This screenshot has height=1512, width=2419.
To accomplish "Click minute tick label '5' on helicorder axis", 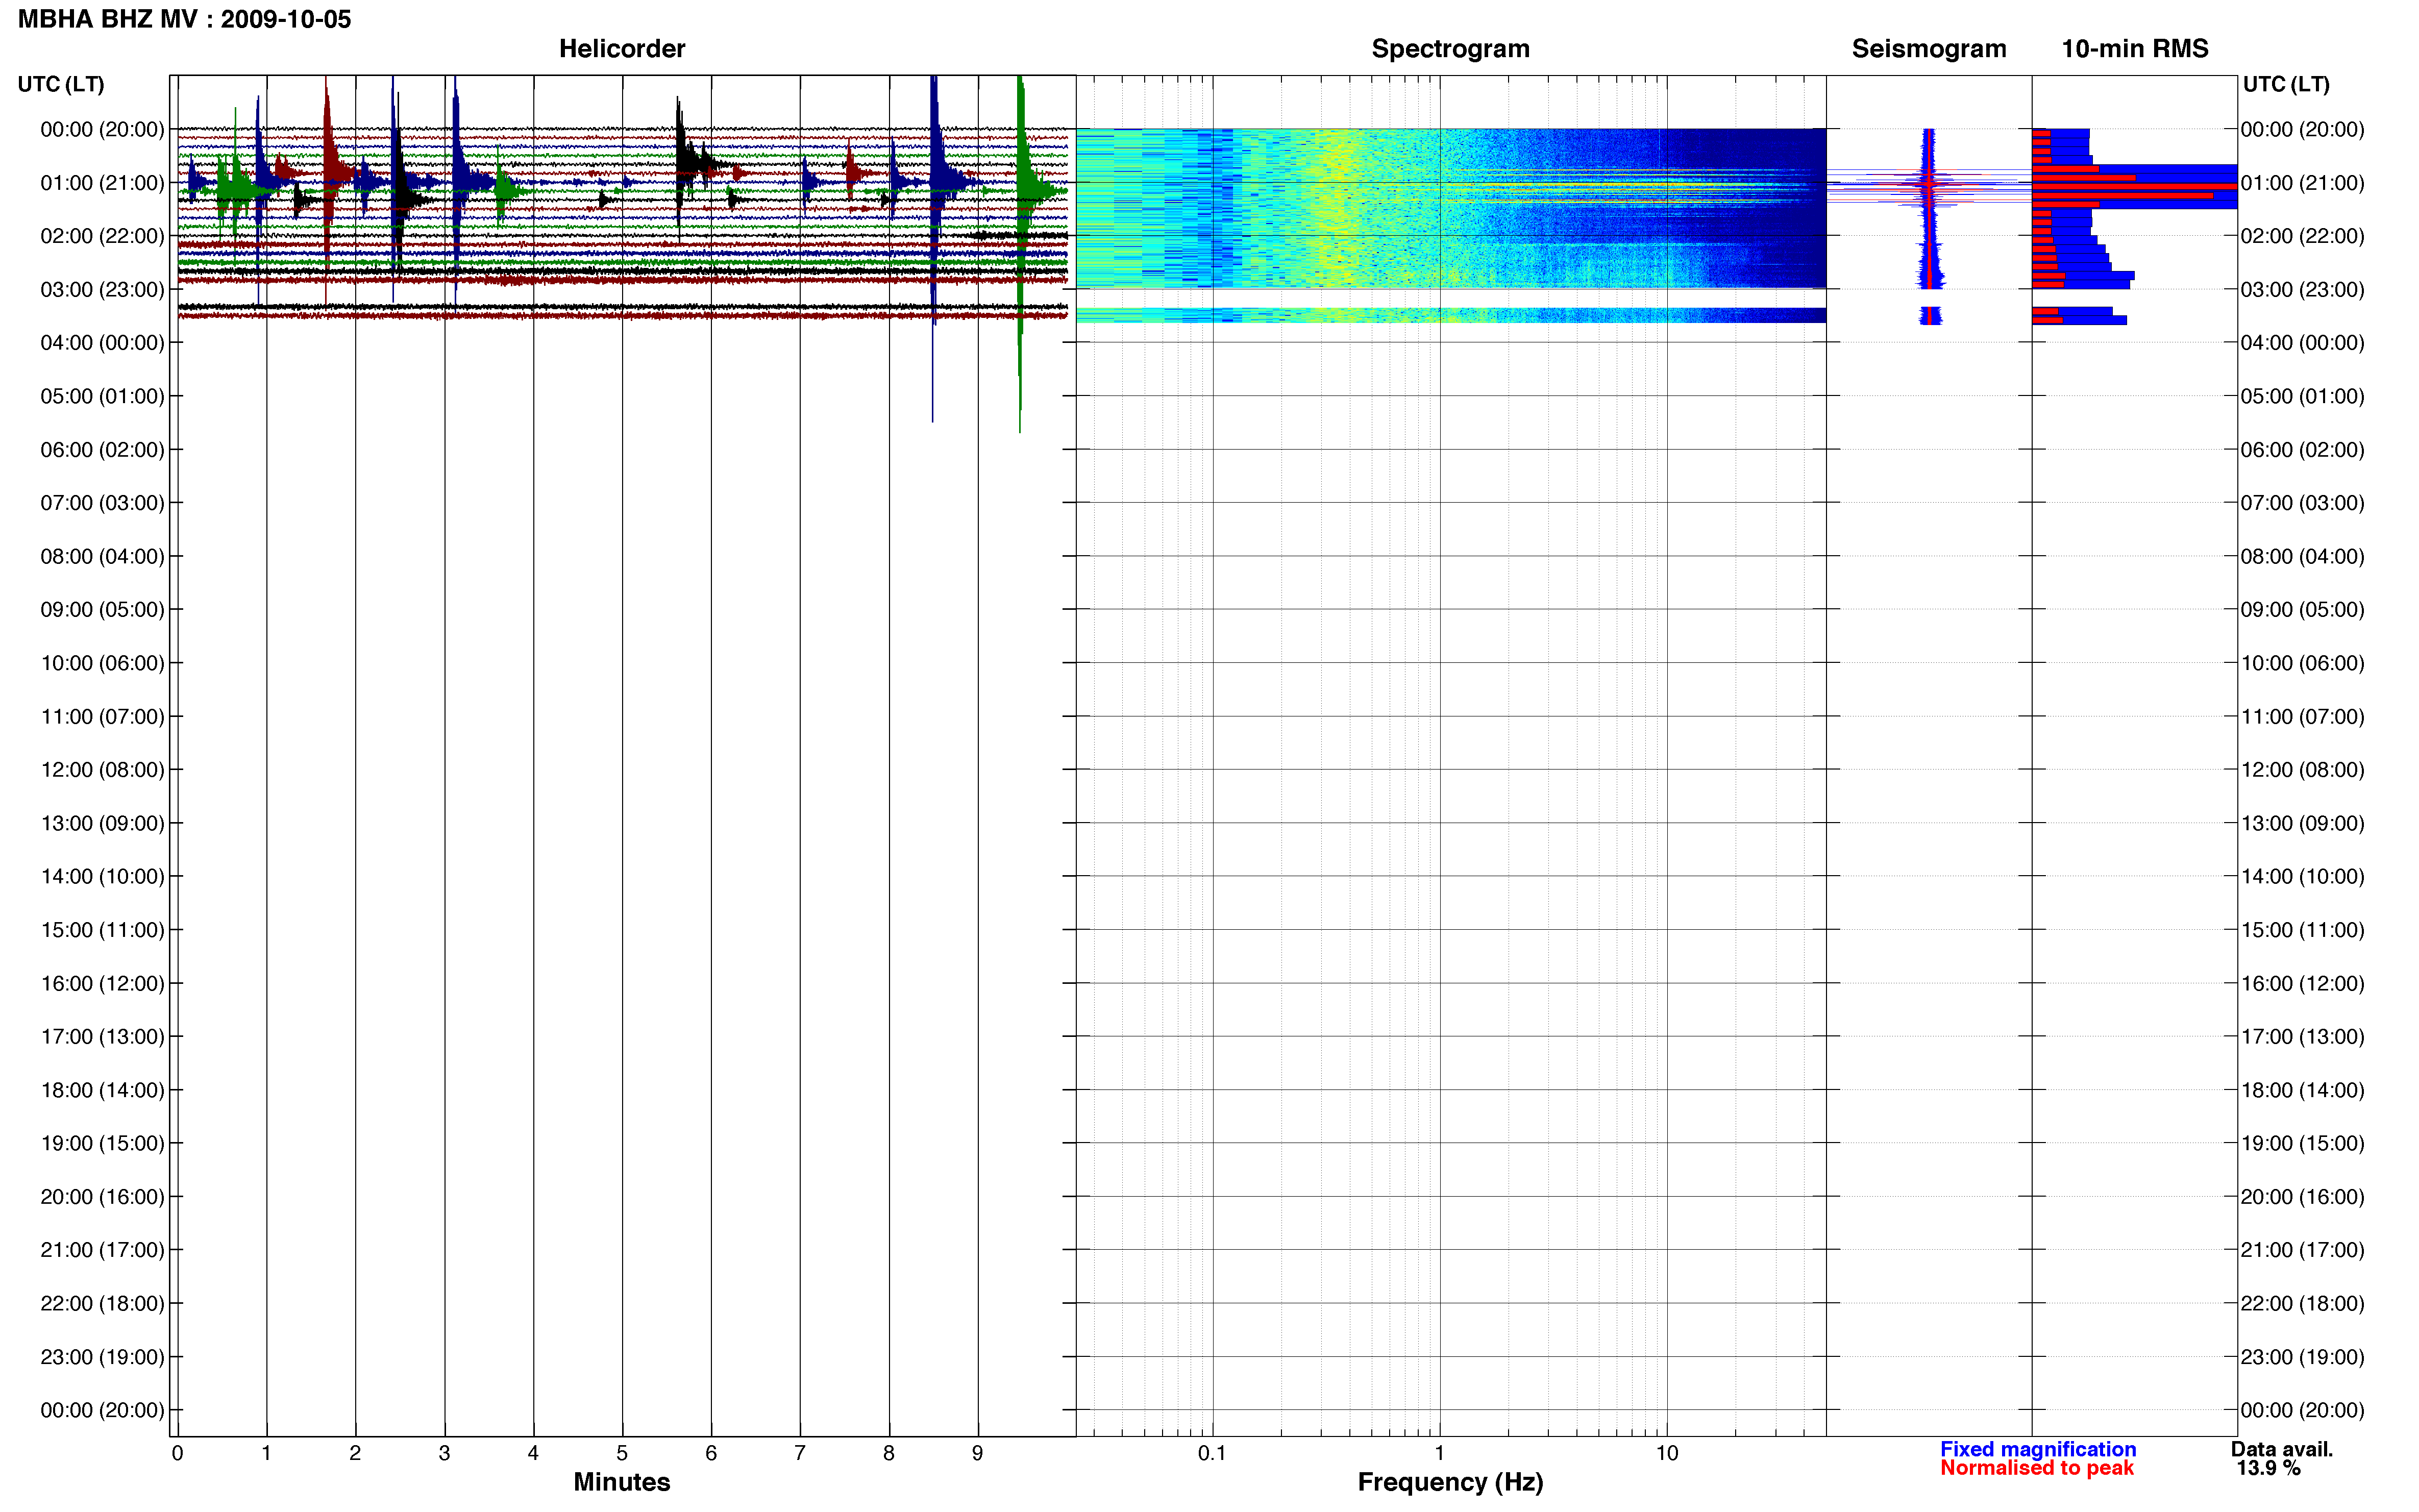I will [x=622, y=1453].
